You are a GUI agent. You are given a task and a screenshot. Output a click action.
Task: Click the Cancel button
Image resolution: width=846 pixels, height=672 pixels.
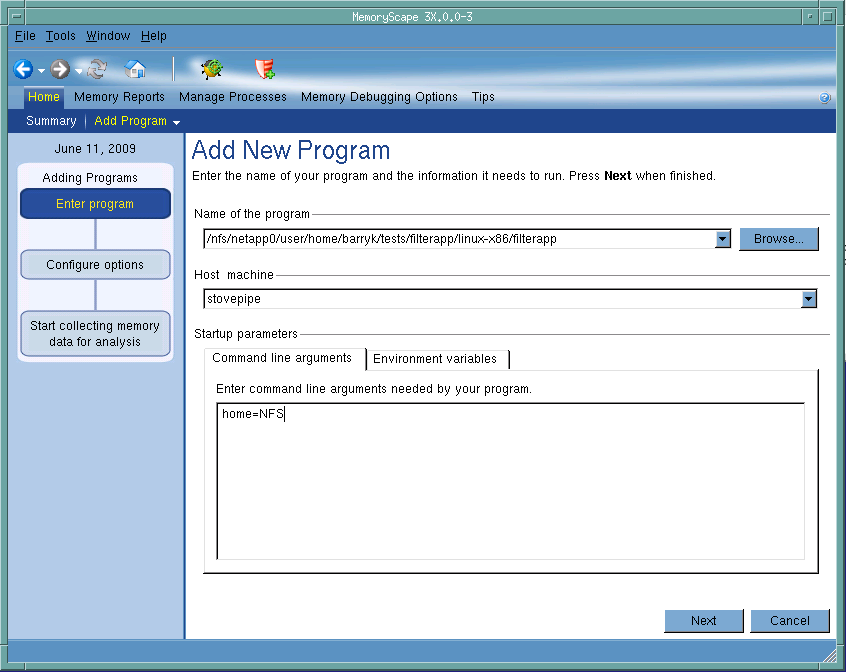coord(789,621)
